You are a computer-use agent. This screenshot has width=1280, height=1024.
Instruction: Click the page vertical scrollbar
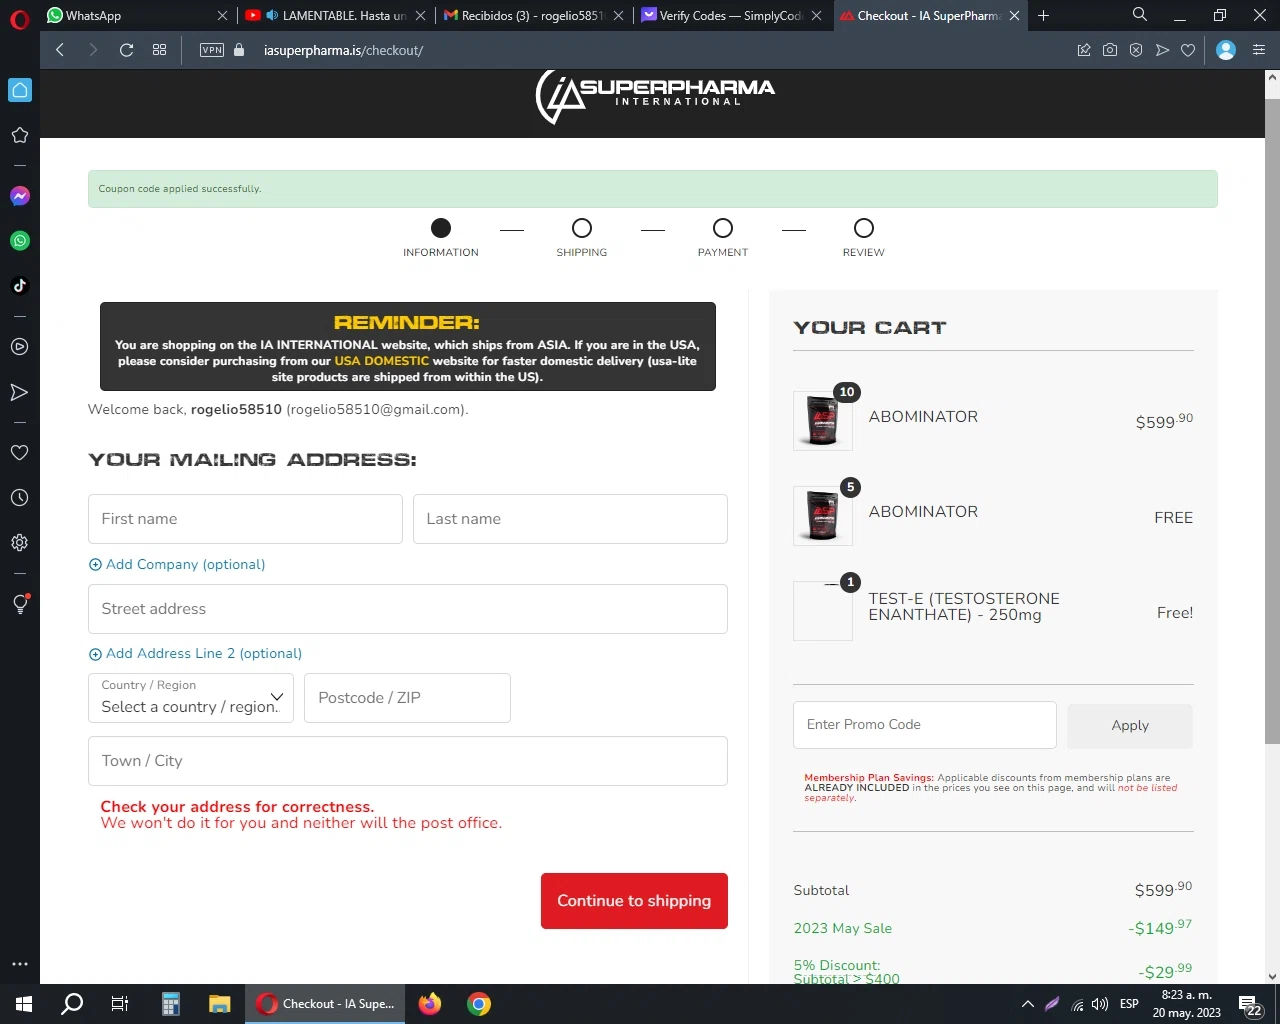(1272, 420)
